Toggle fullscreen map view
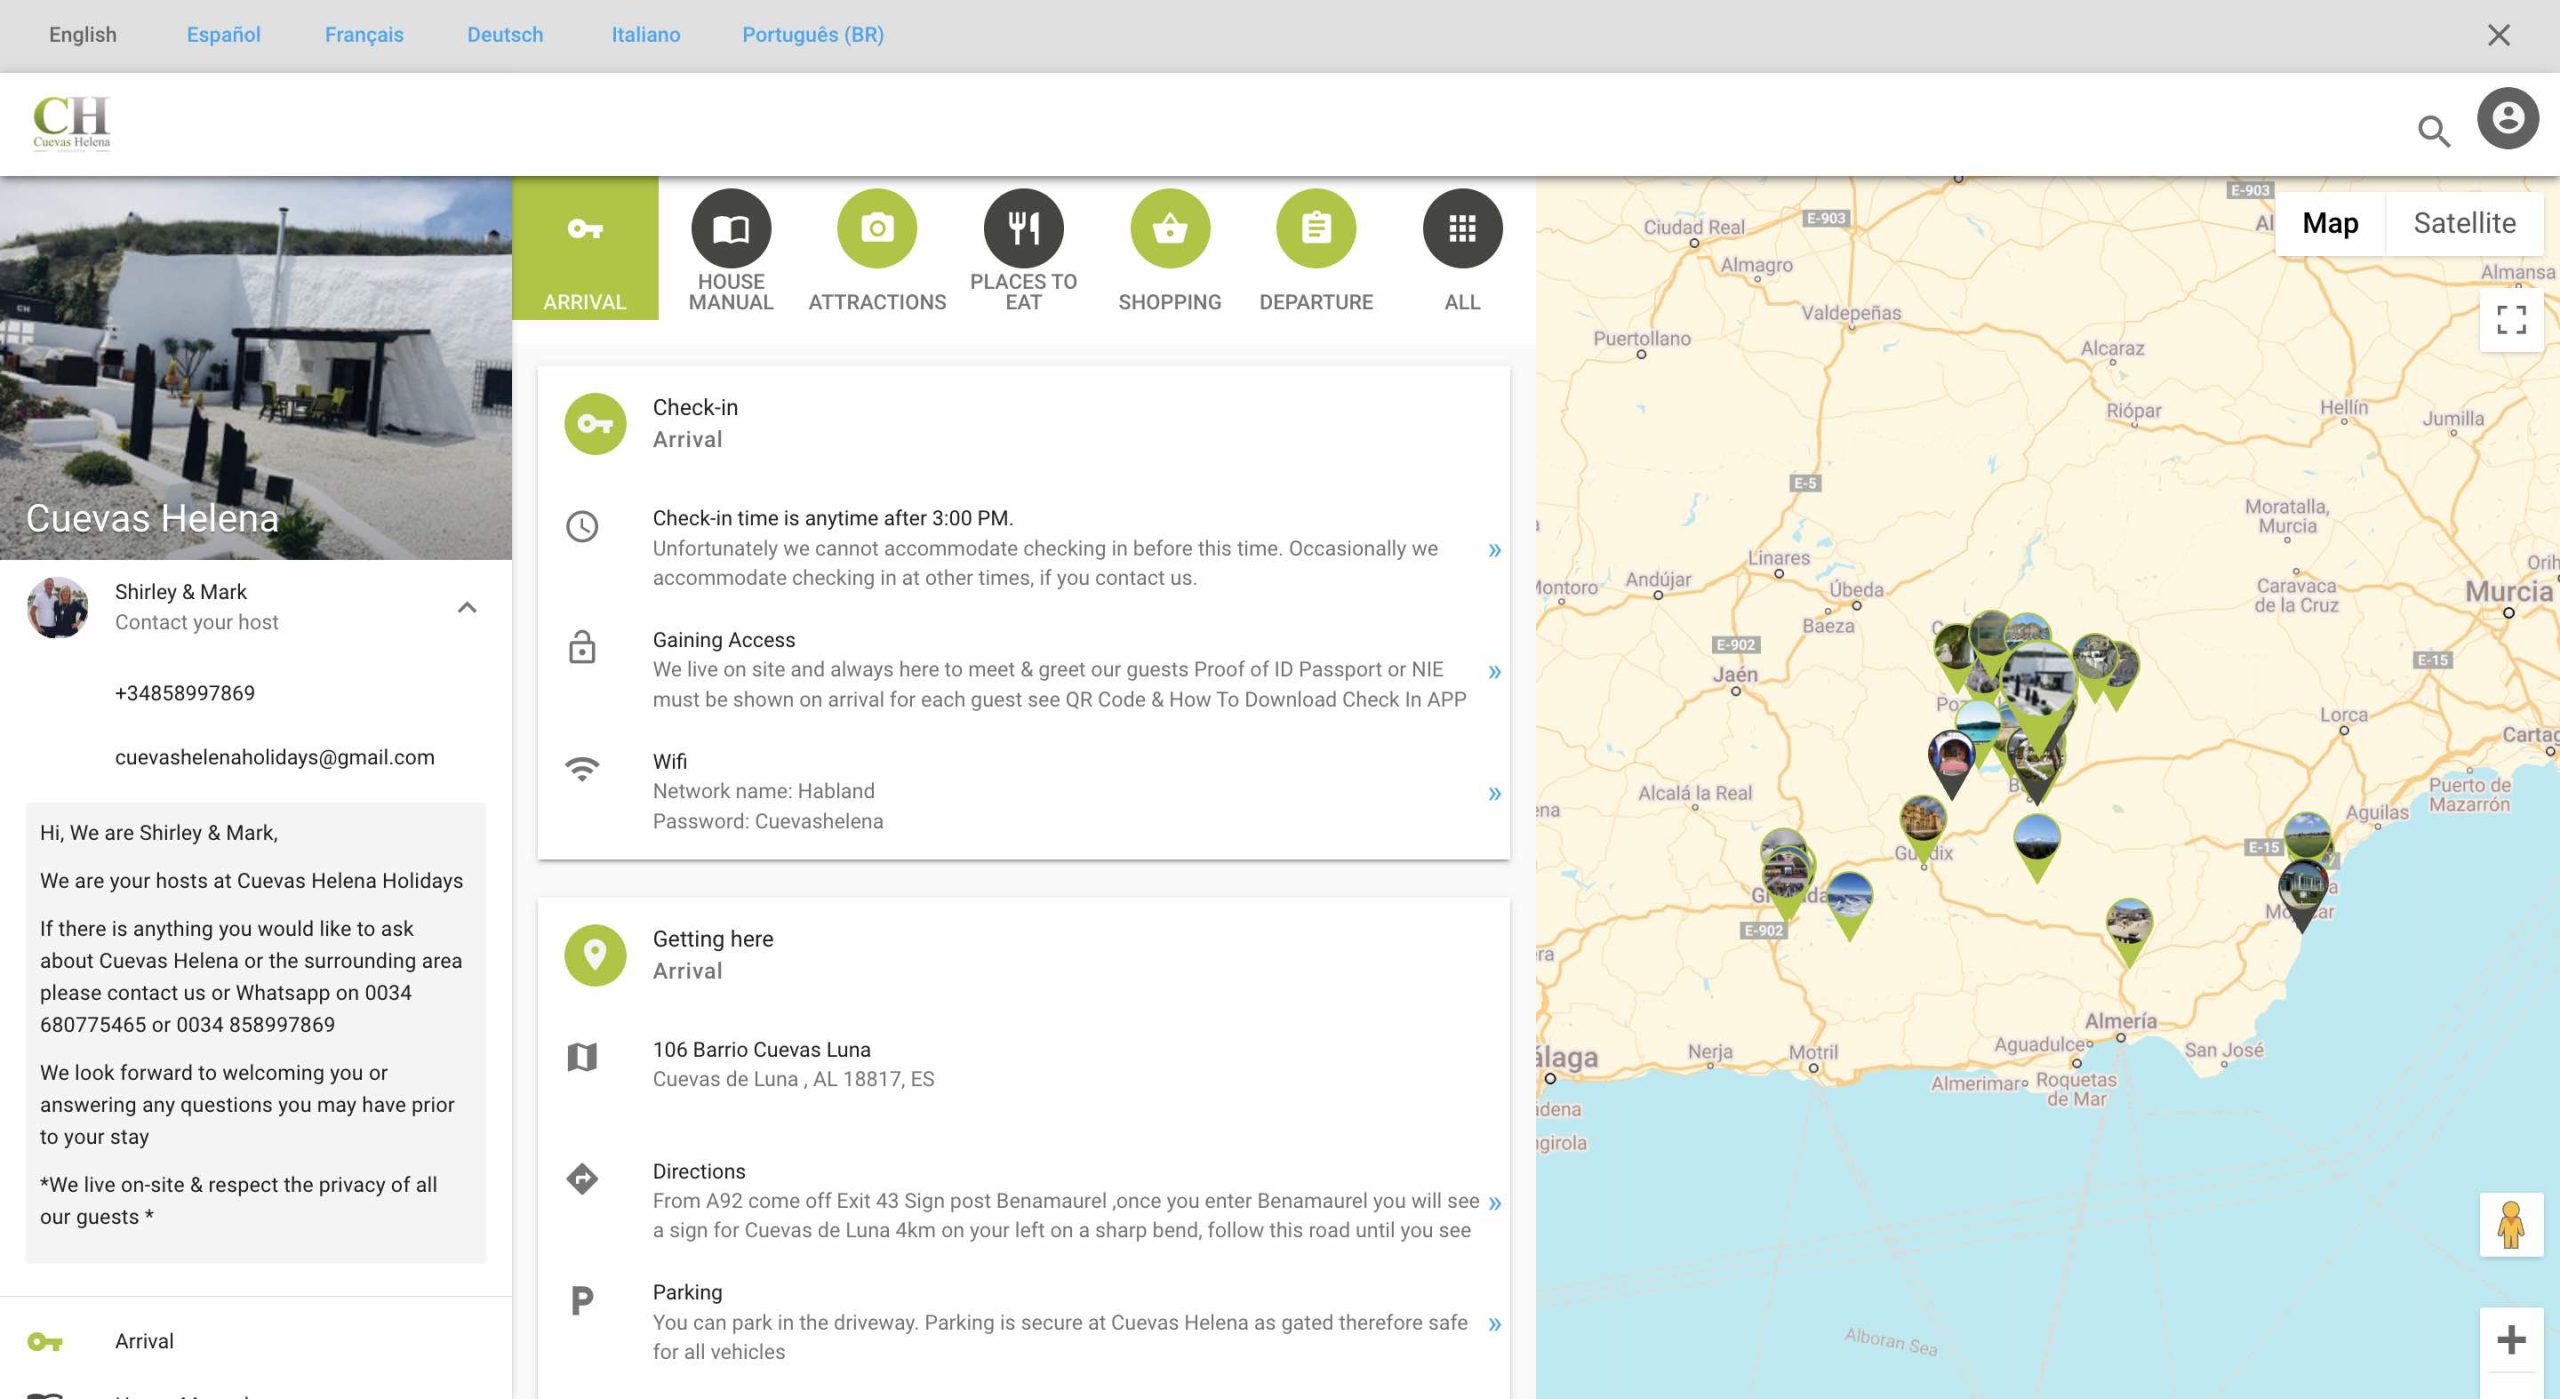 click(x=2511, y=320)
